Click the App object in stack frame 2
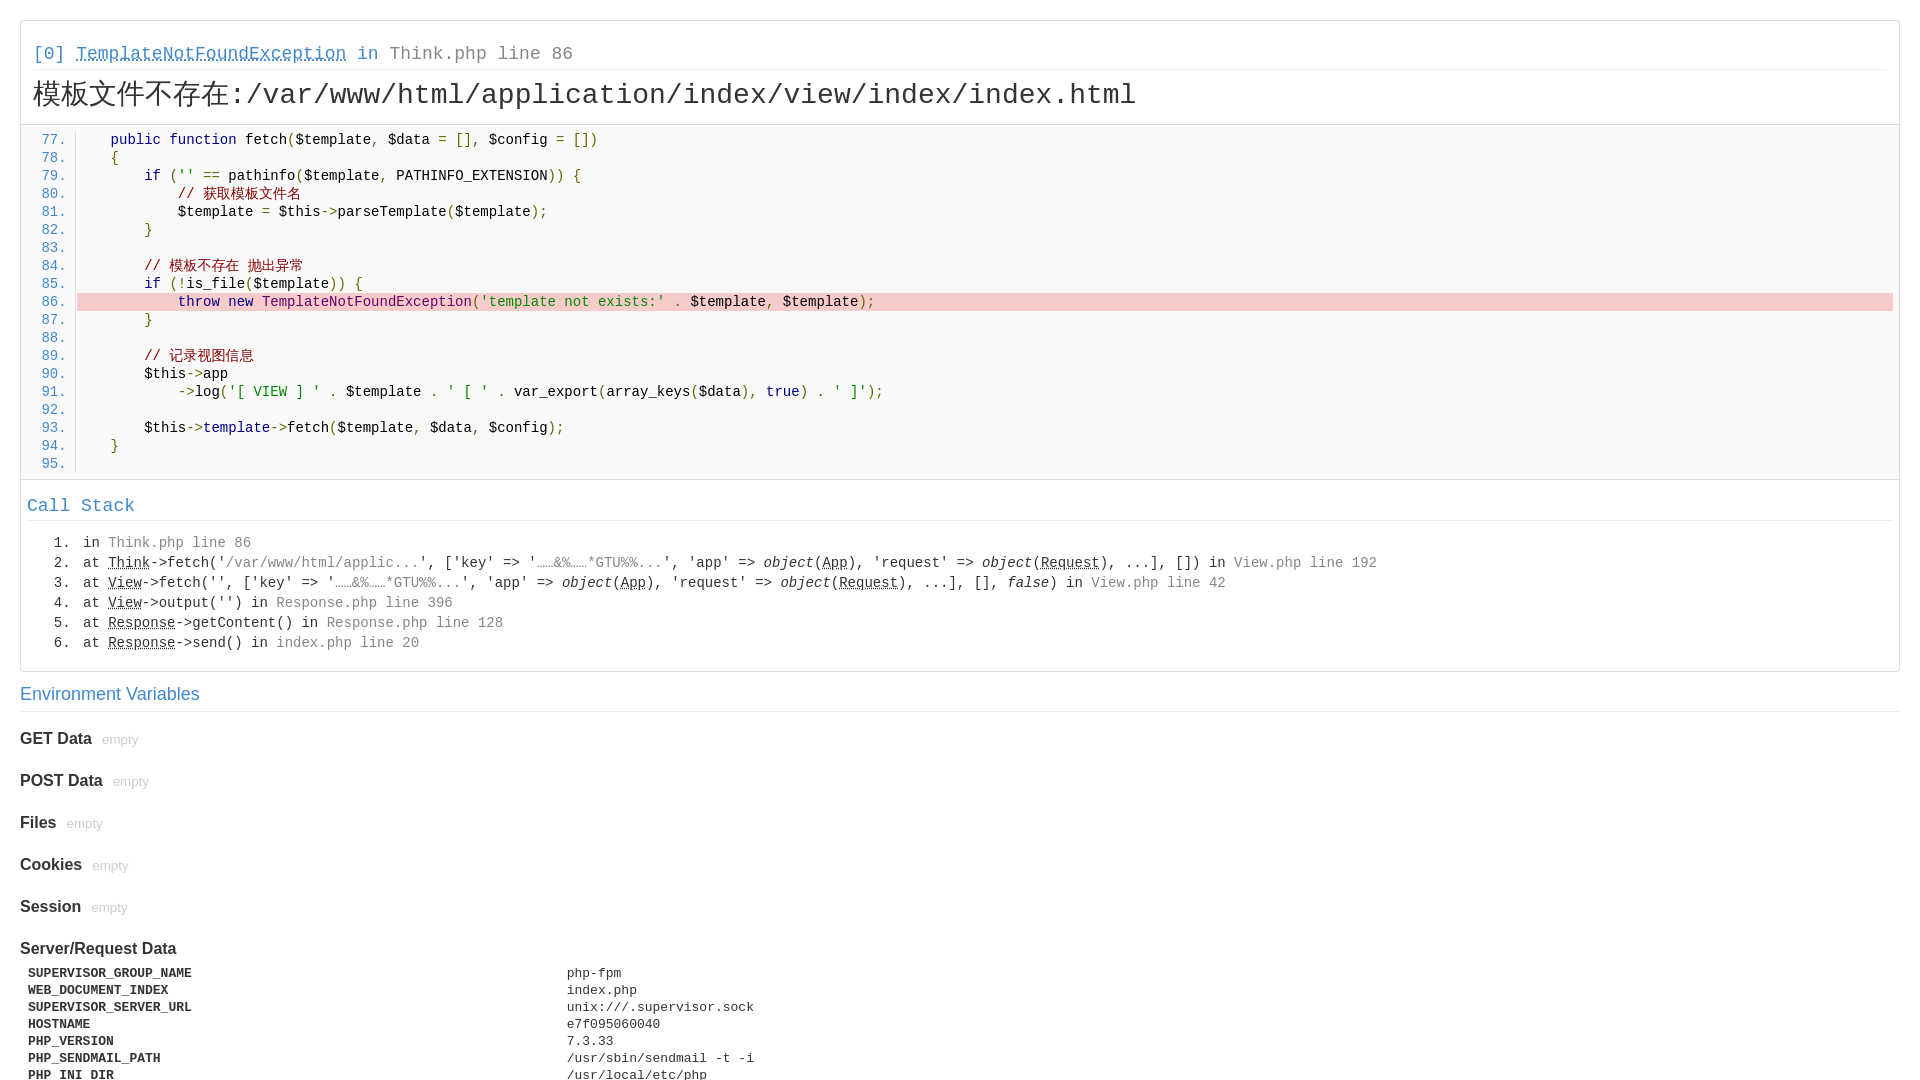The height and width of the screenshot is (1080, 1920). [x=835, y=563]
